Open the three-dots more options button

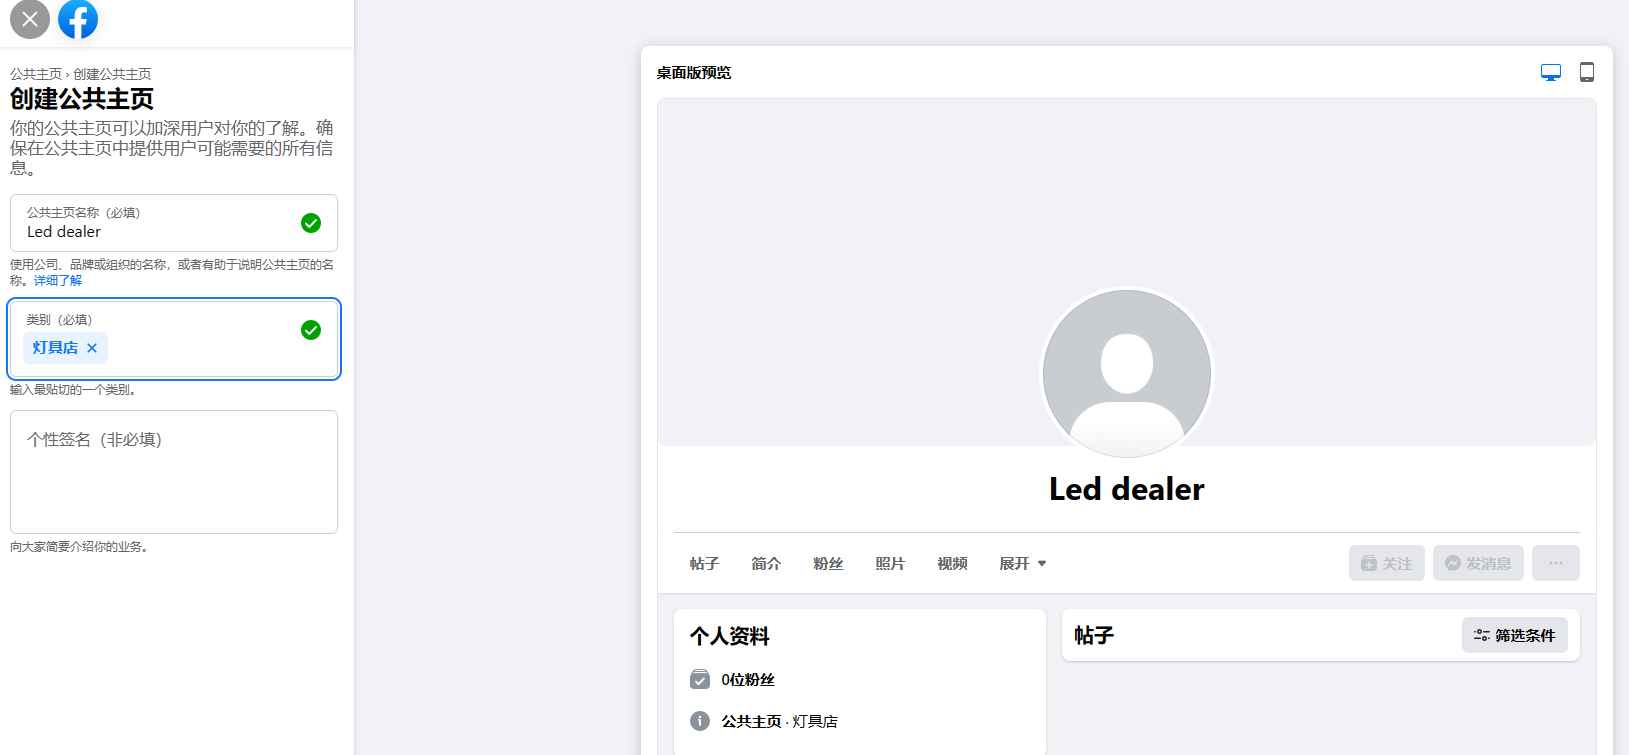(1556, 563)
